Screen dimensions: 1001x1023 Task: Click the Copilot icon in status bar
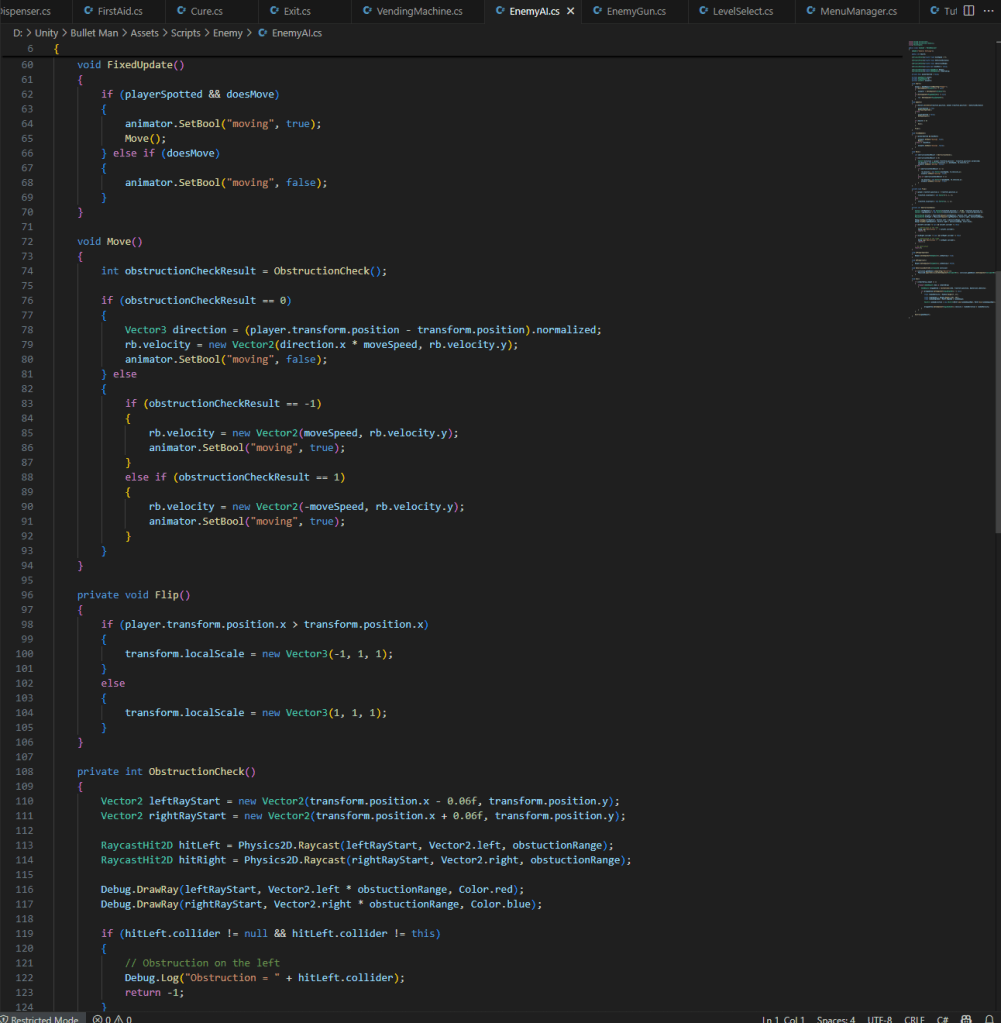(966, 1019)
